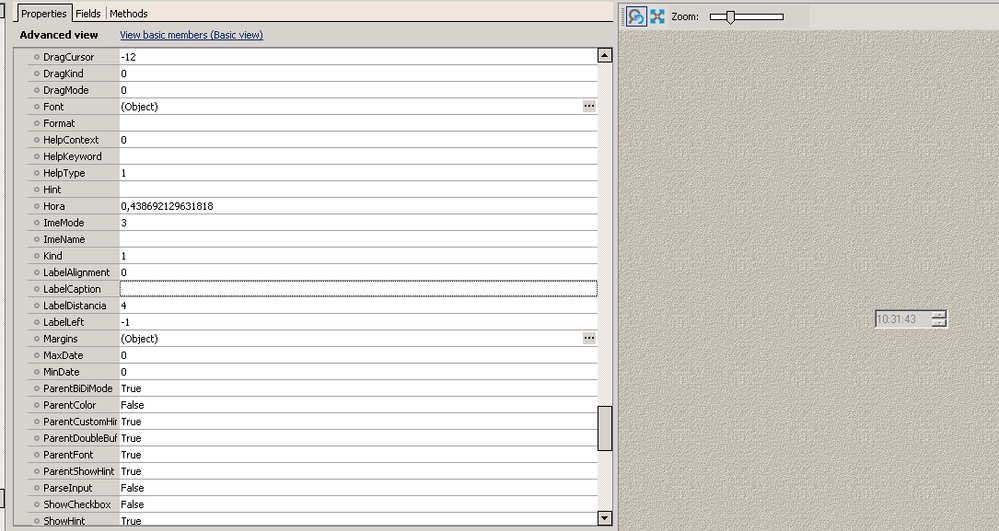
Task: Click the LabelLeft value -1
Action: click(x=125, y=322)
